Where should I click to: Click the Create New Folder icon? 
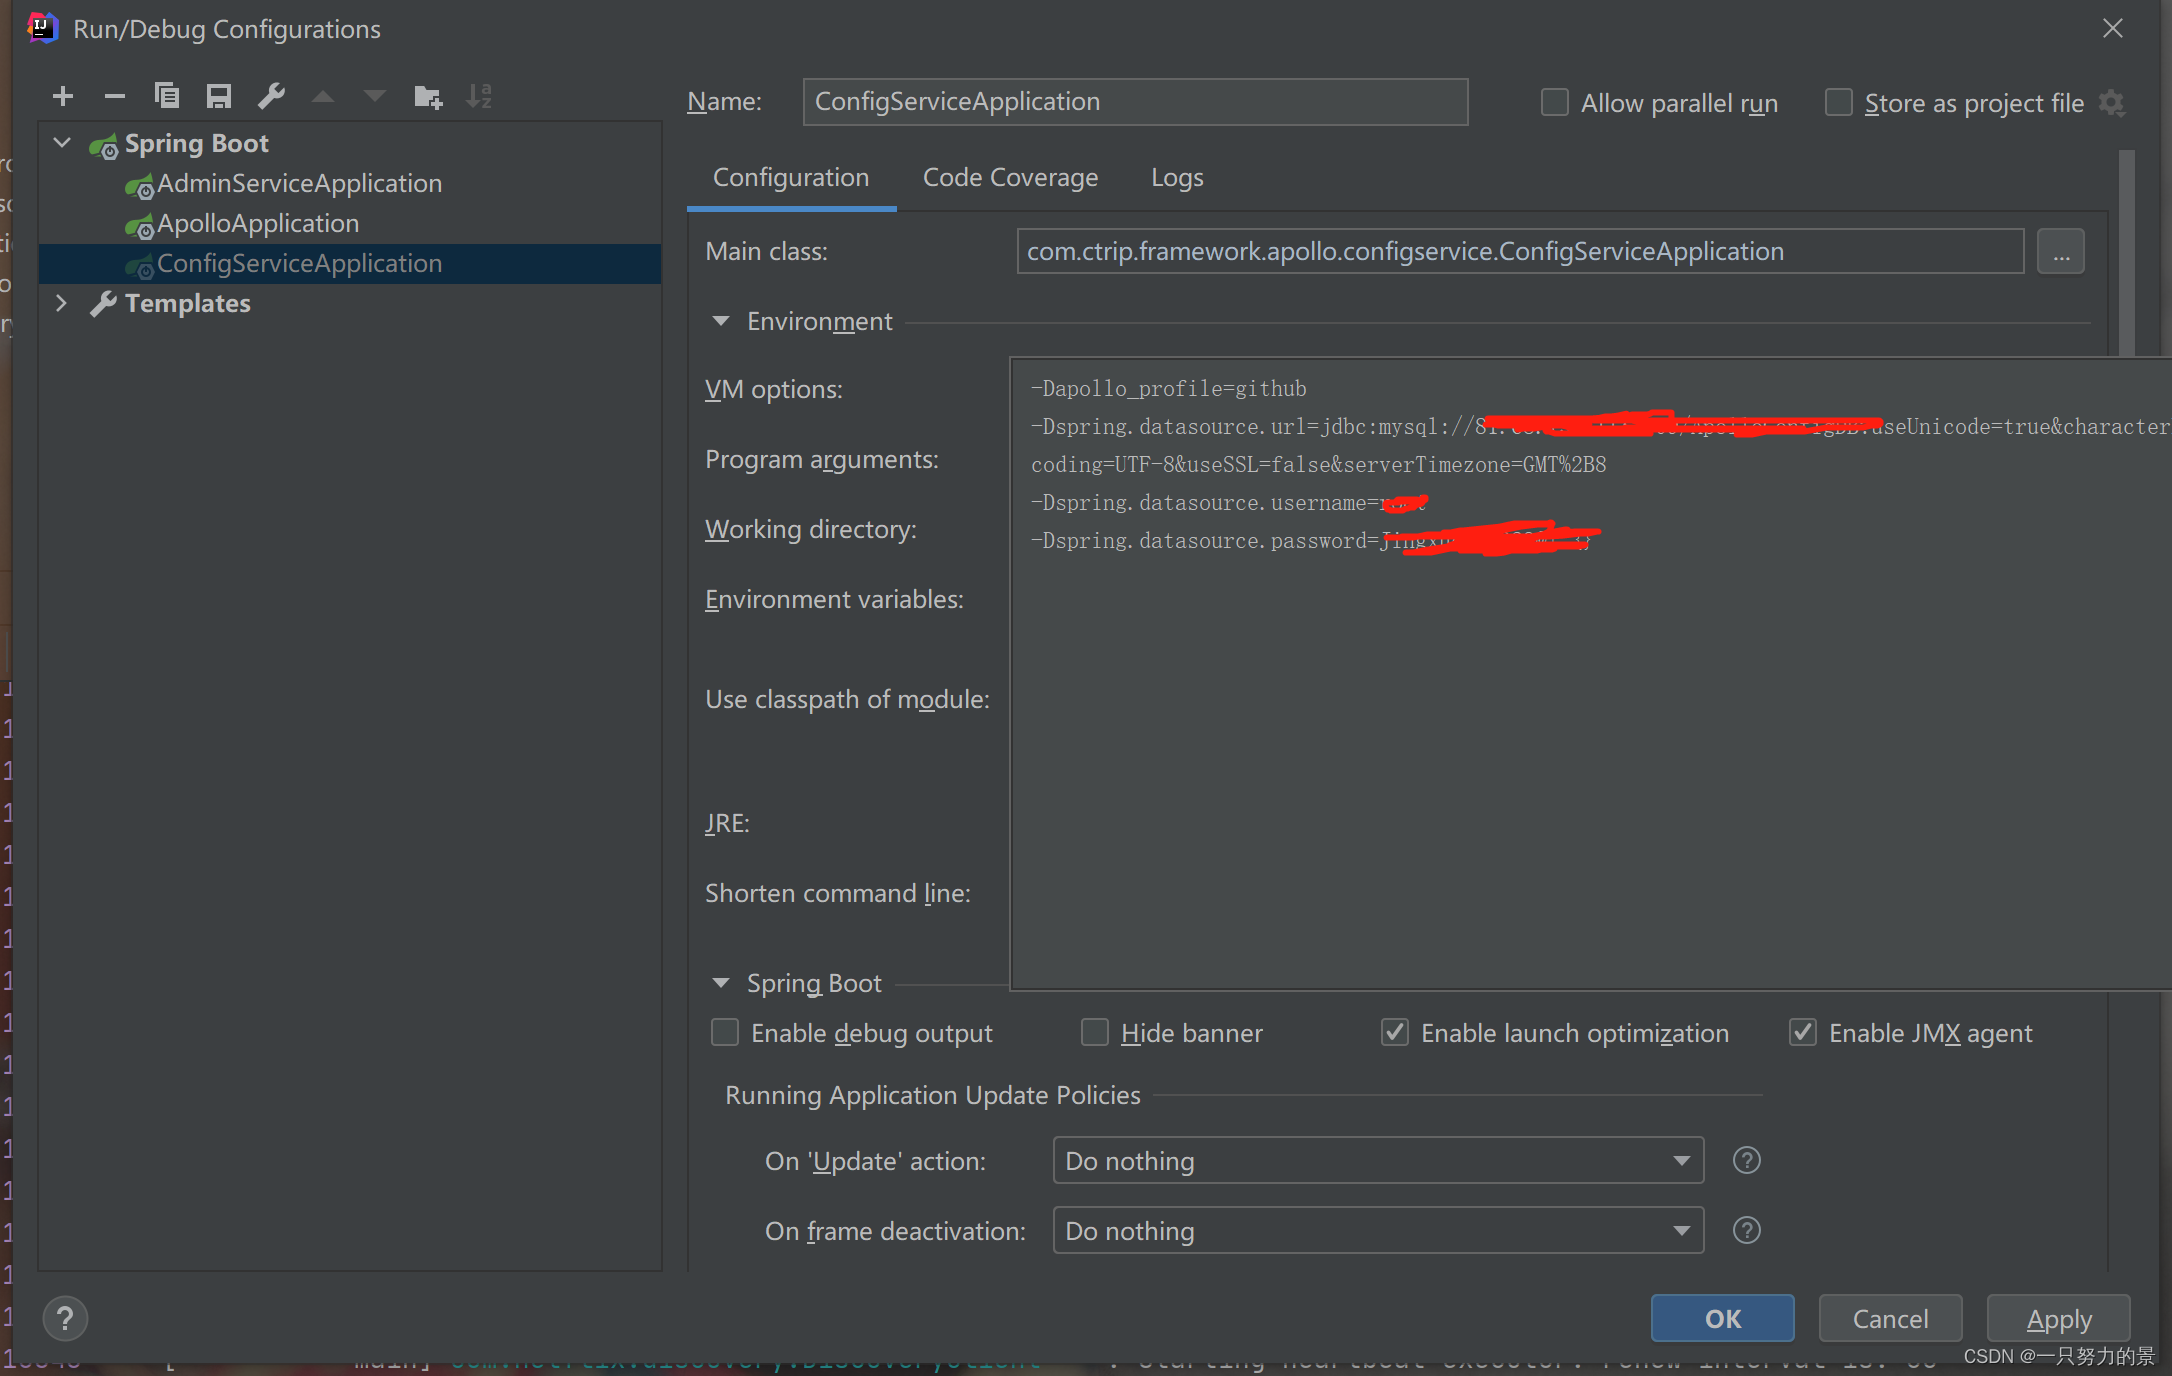428,96
